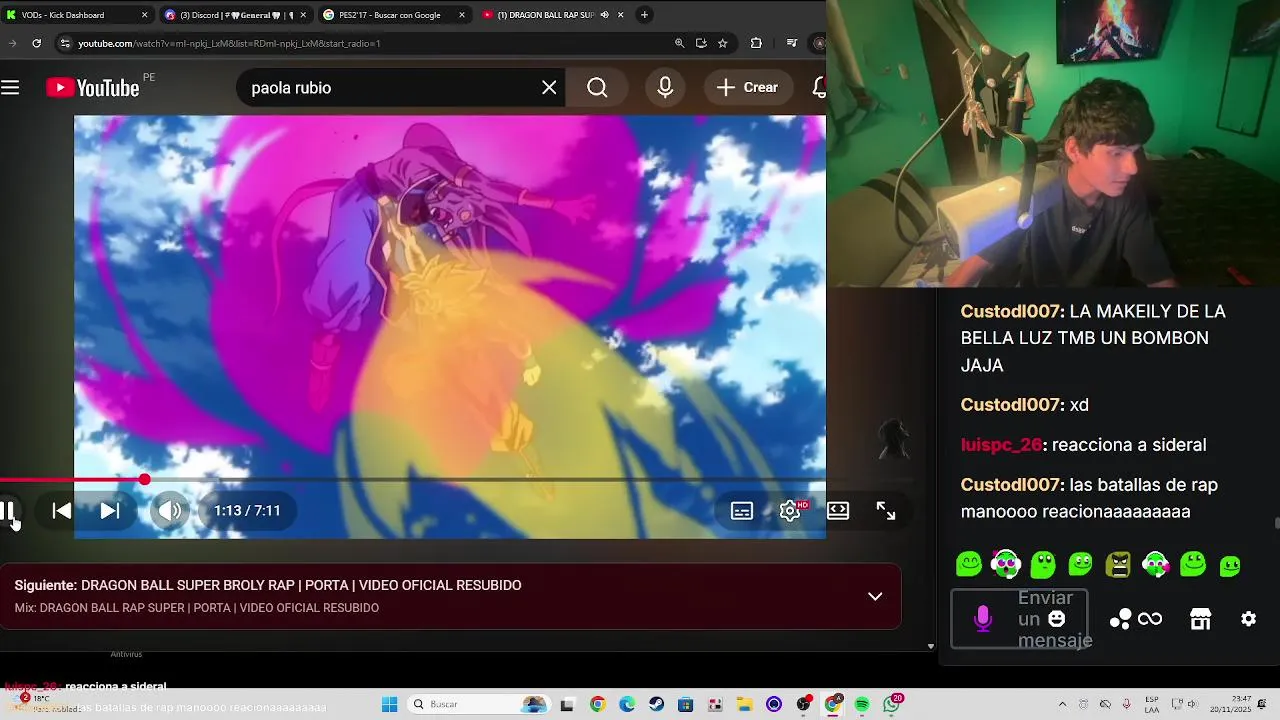Click the chat microphone button
The width and height of the screenshot is (1280, 720).
click(983, 619)
